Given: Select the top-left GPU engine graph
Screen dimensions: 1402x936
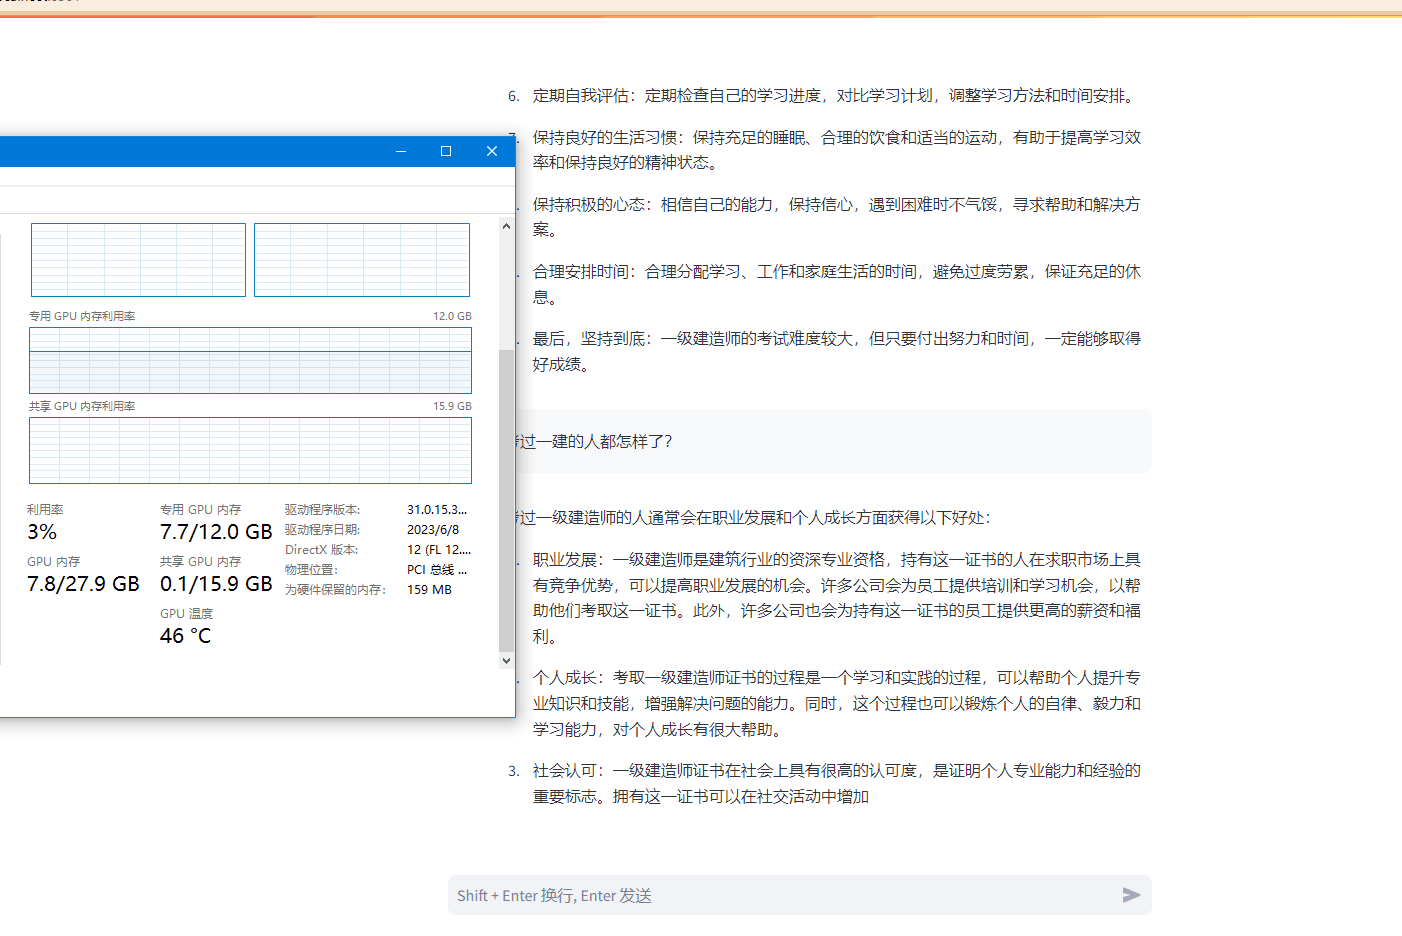Looking at the screenshot, I should pos(138,260).
